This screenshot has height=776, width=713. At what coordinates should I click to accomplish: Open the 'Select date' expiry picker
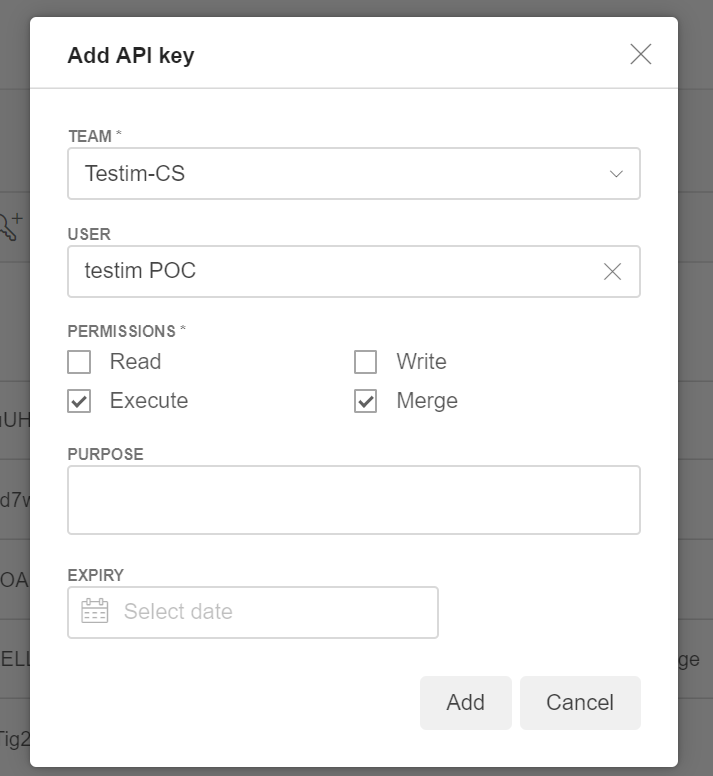(270, 612)
